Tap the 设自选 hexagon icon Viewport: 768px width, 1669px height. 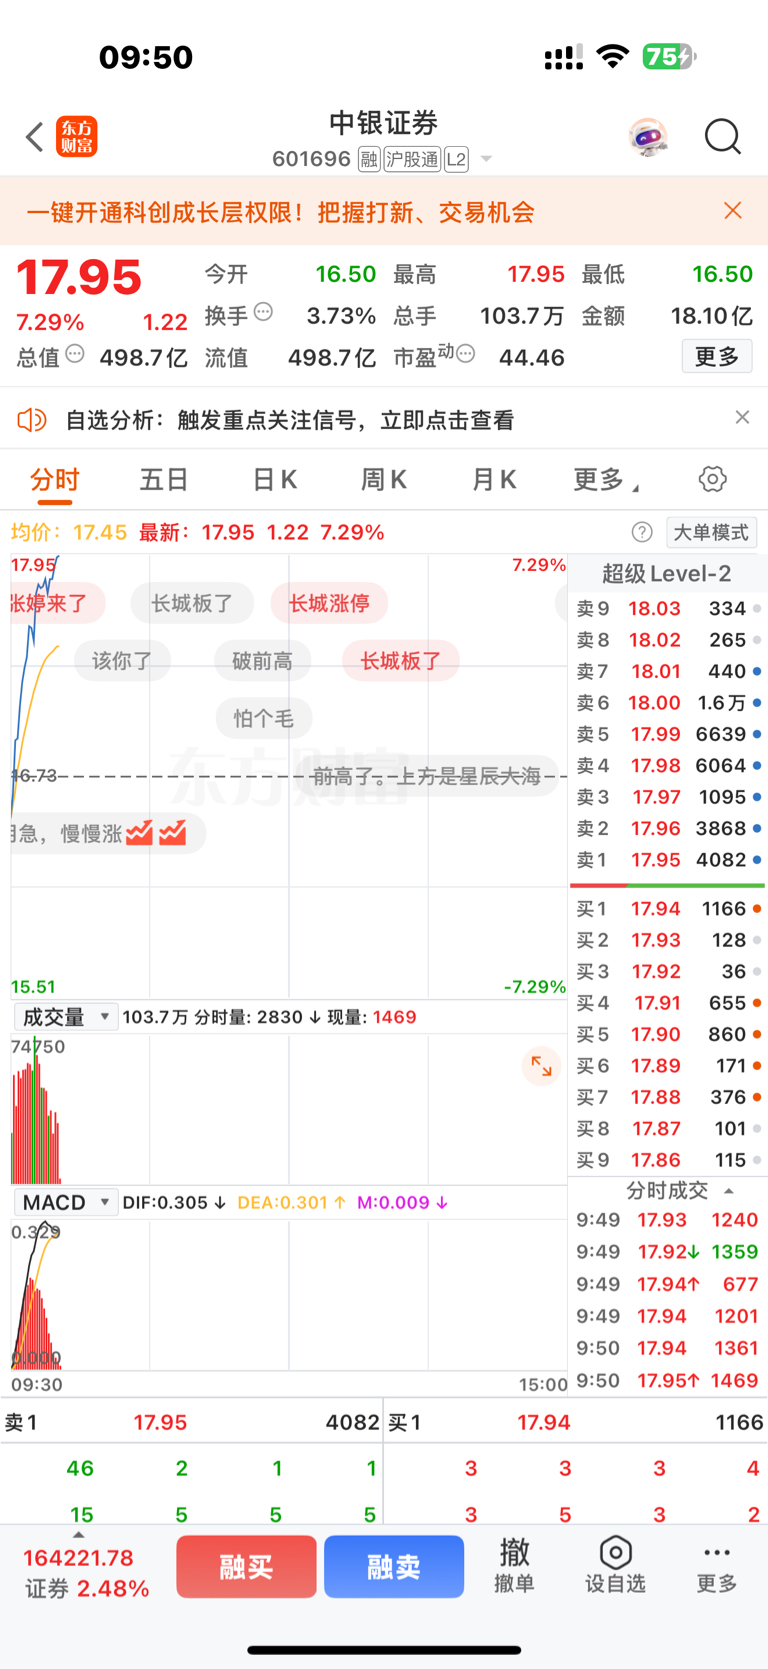pos(615,1565)
